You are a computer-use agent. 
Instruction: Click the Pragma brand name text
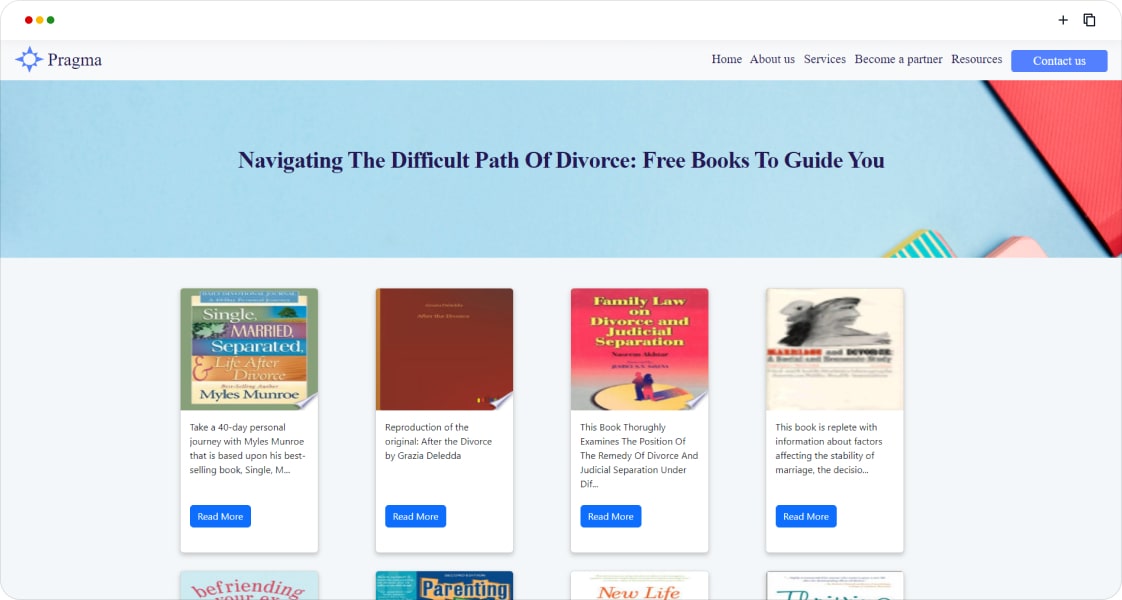pyautogui.click(x=74, y=60)
